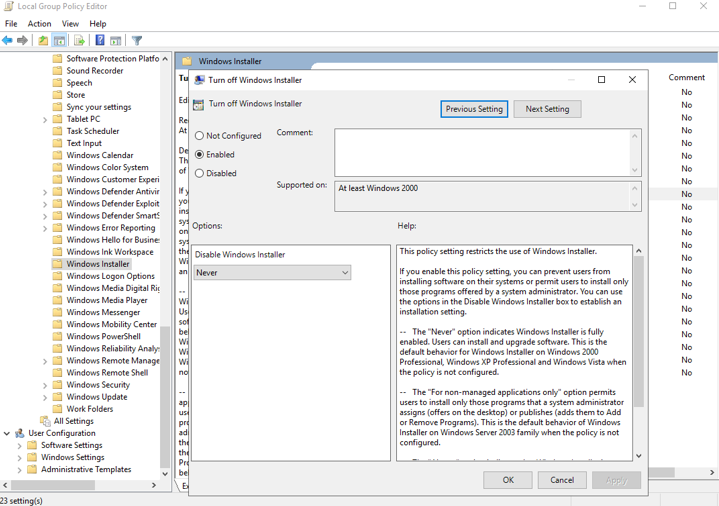Select the Disabled radio button
Screen dimensions: 719x506
[x=199, y=173]
